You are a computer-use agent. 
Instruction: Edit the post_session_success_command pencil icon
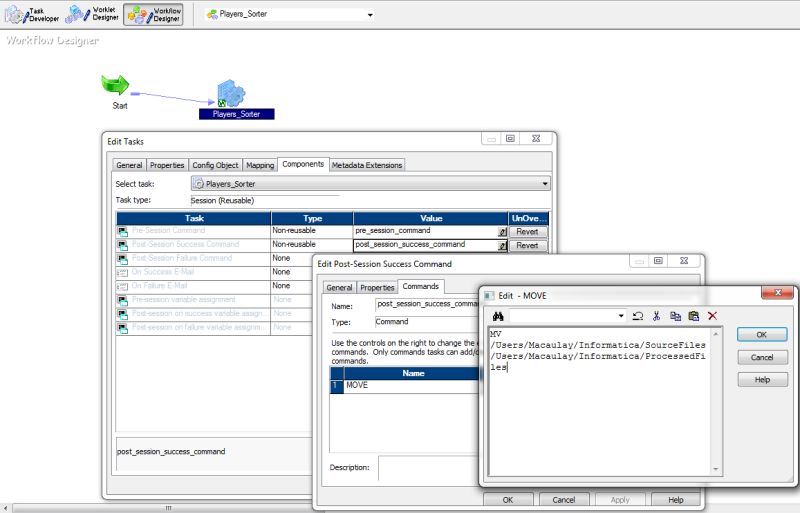(x=502, y=246)
